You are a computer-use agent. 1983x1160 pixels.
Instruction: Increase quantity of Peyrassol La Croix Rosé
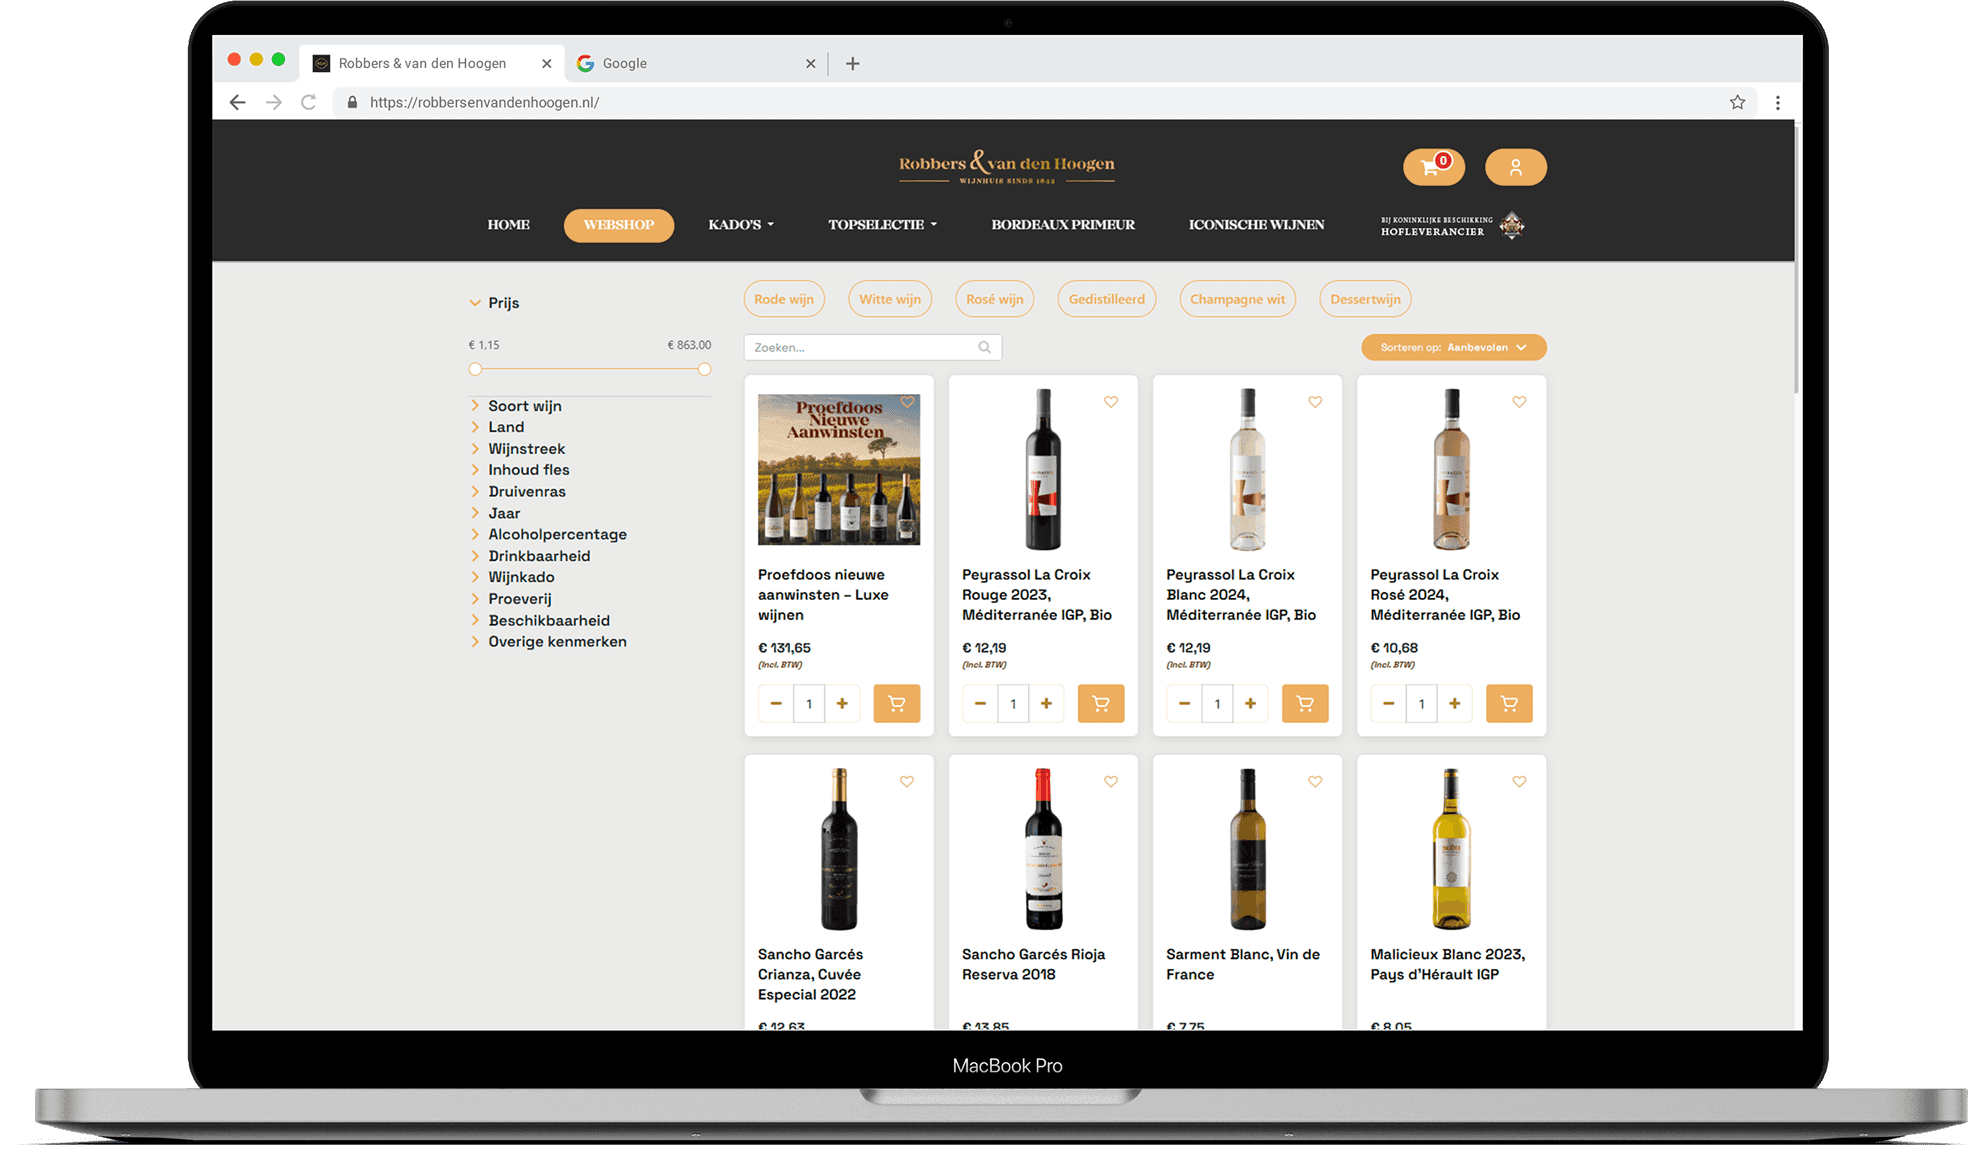coord(1454,703)
